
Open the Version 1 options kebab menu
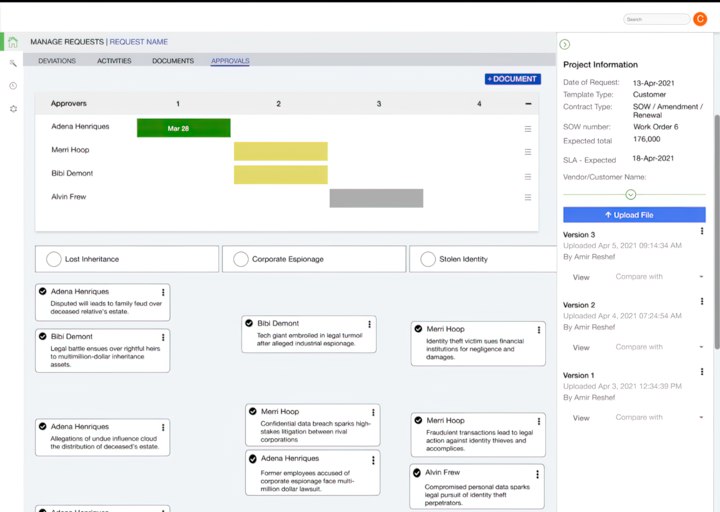pos(702,372)
